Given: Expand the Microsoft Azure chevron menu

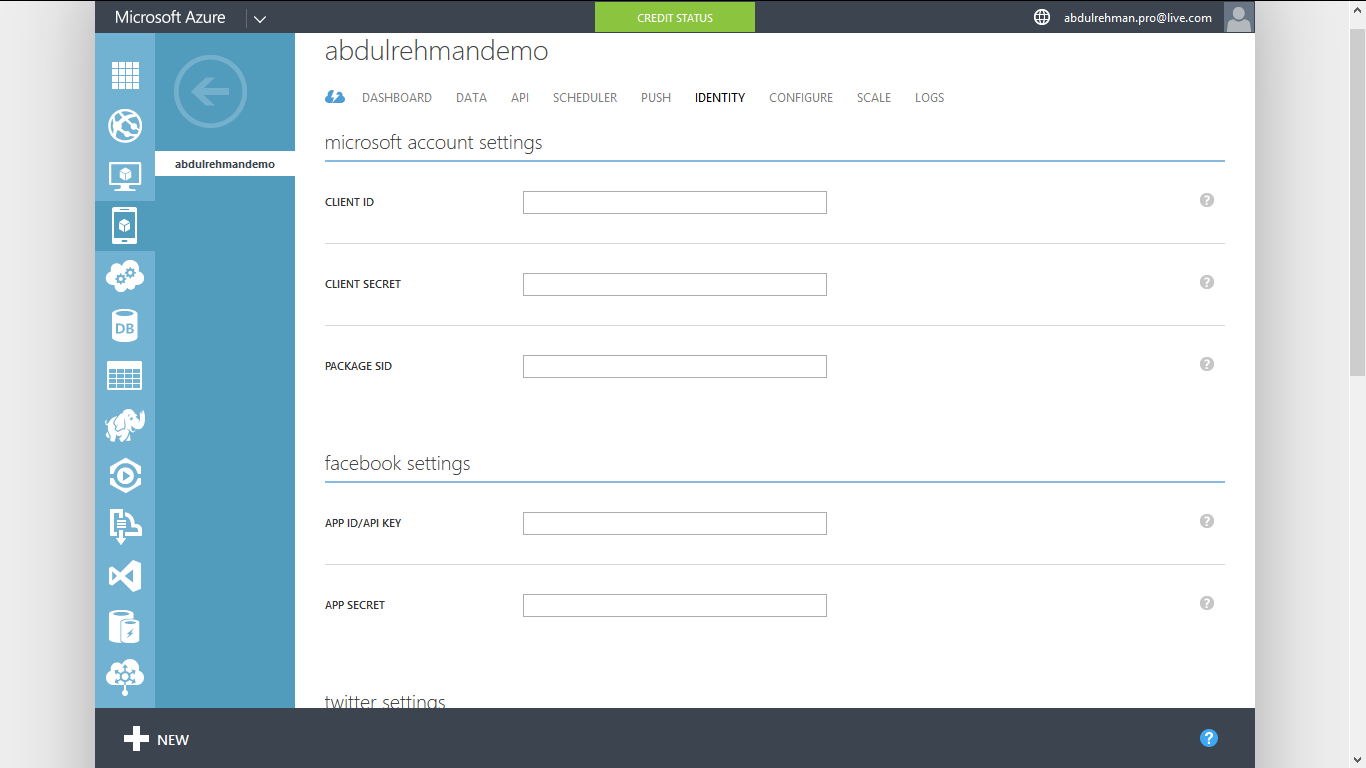Looking at the screenshot, I should point(260,18).
